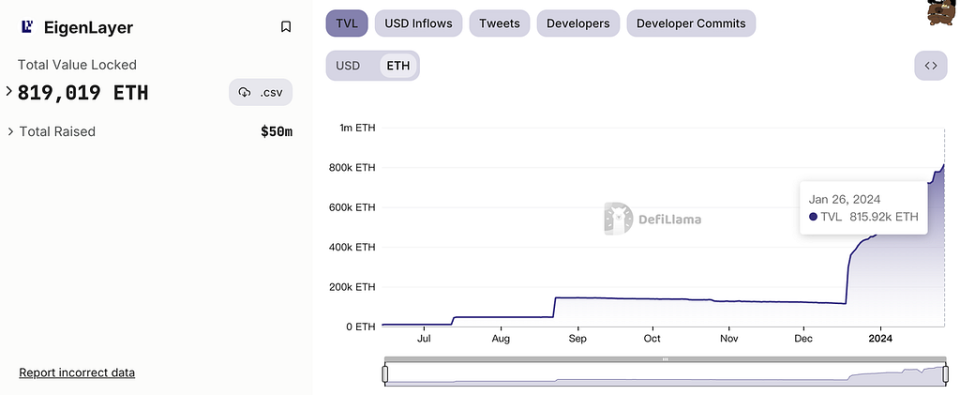Click the 819,019 ETH value
This screenshot has width=960, height=395.
(83, 93)
